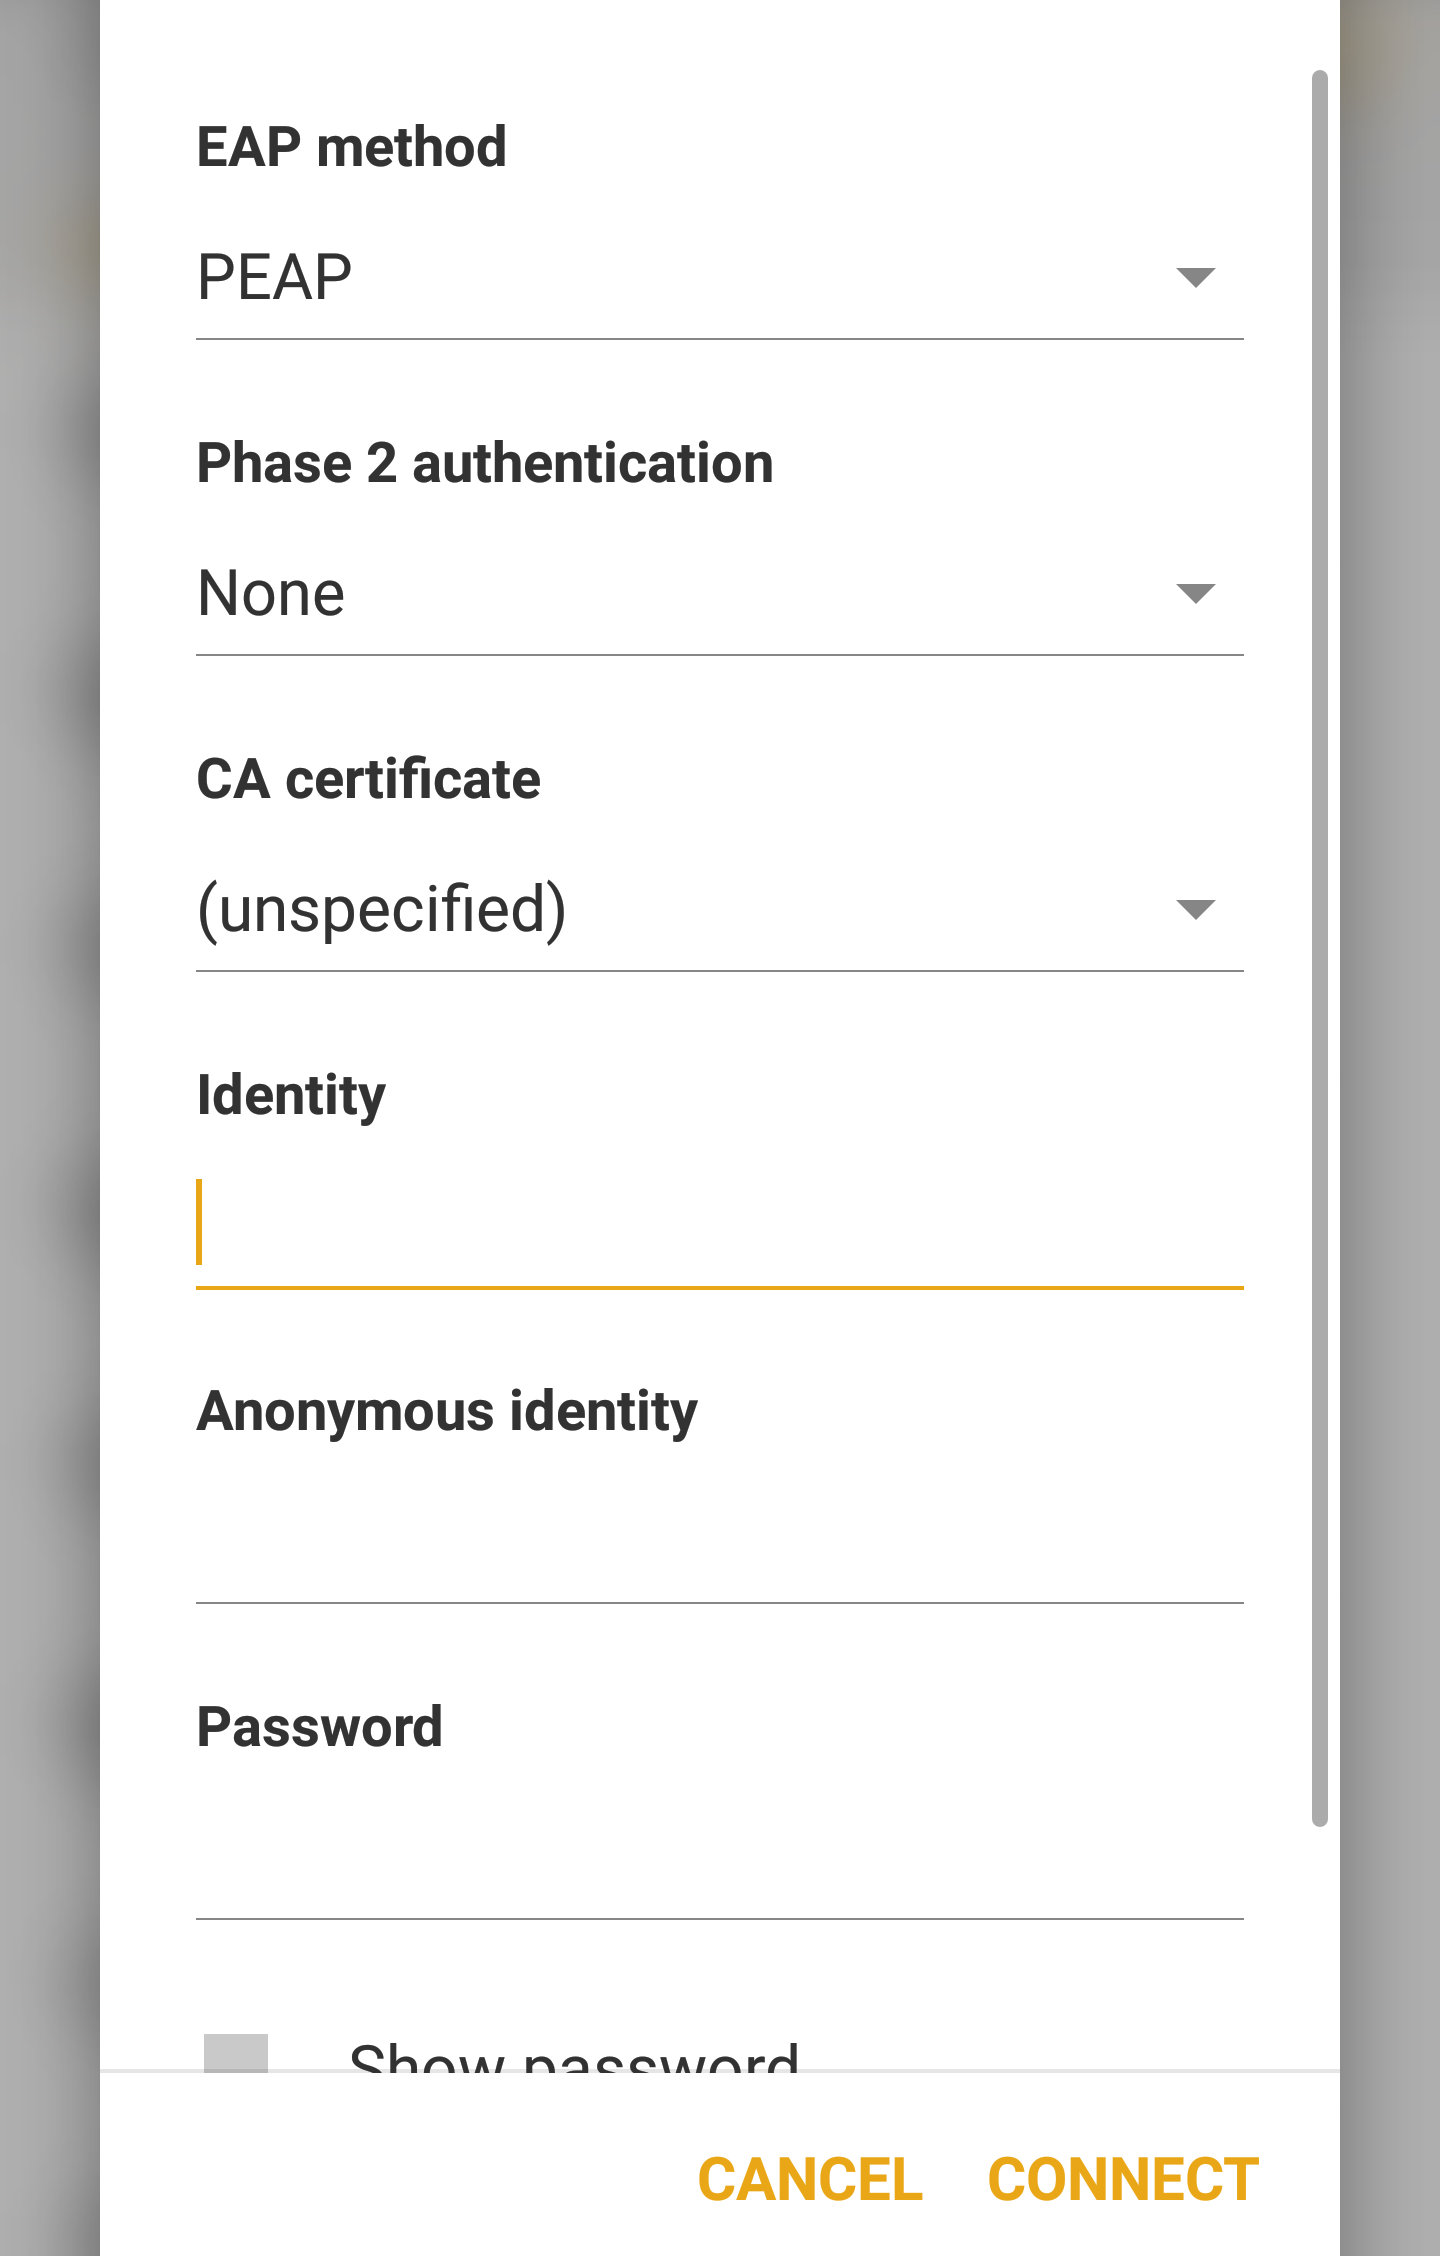1440x2256 pixels.
Task: Enable the Show password checkbox
Action: 236,2054
